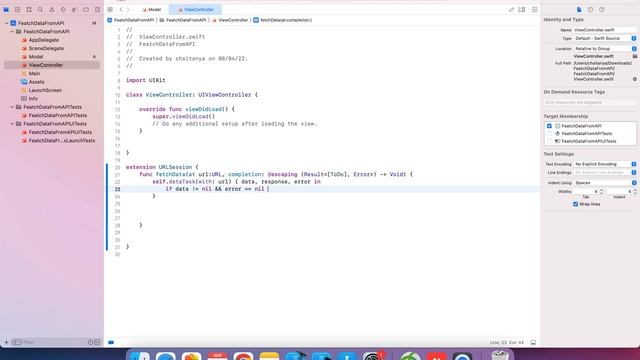Show the Quick Help inspector
Screen dimensions: 640x360
click(x=602, y=9)
